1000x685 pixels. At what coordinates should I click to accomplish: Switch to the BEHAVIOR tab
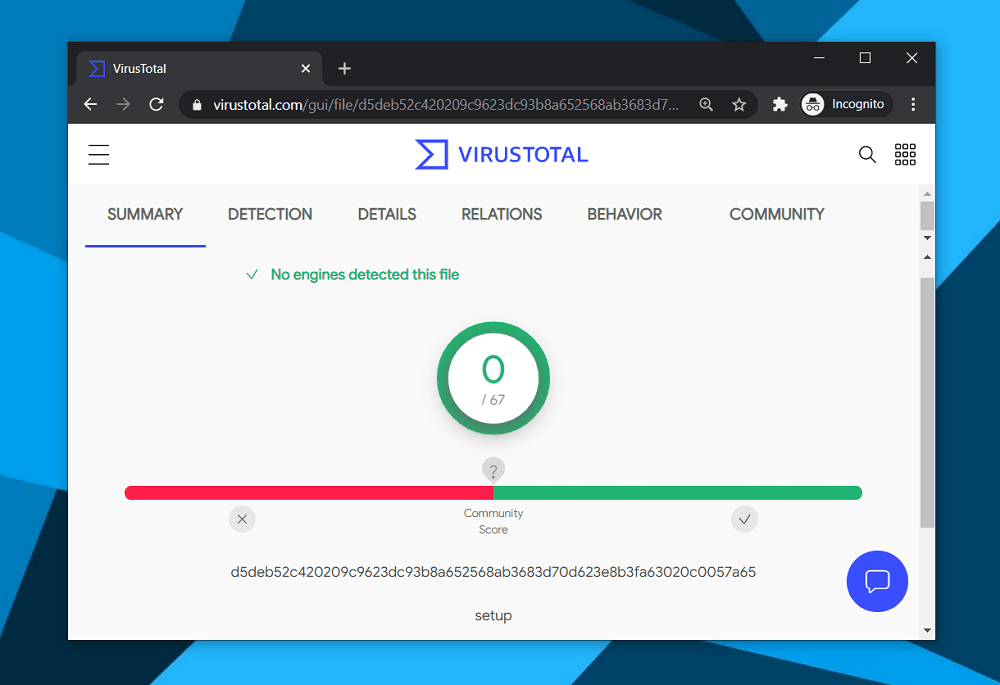(624, 214)
